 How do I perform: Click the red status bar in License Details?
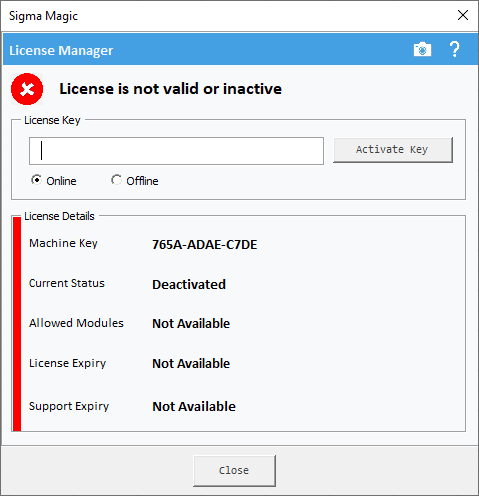(x=17, y=324)
